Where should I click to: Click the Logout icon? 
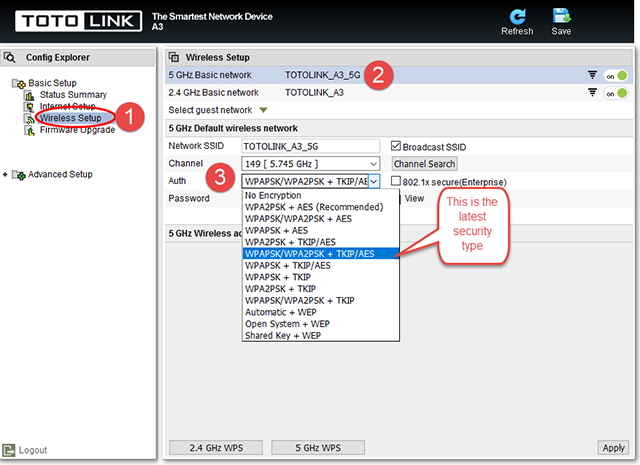(x=9, y=450)
